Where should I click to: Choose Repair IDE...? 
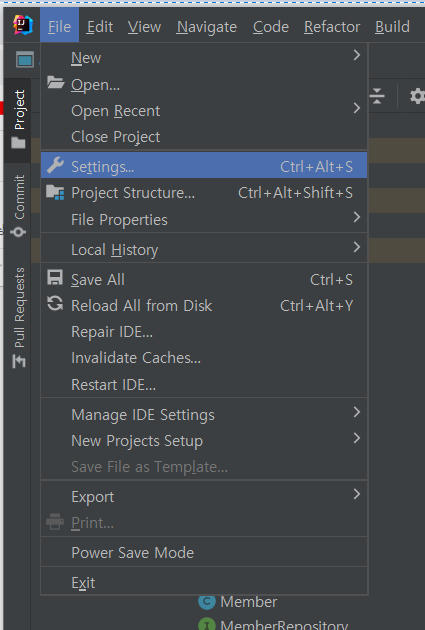tap(204, 332)
